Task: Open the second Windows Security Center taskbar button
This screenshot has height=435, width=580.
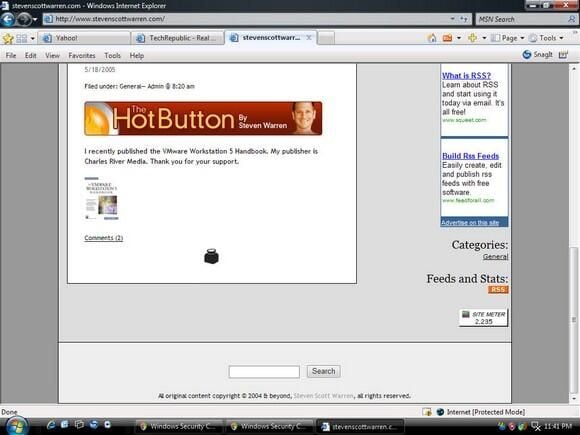Action: pyautogui.click(x=270, y=426)
